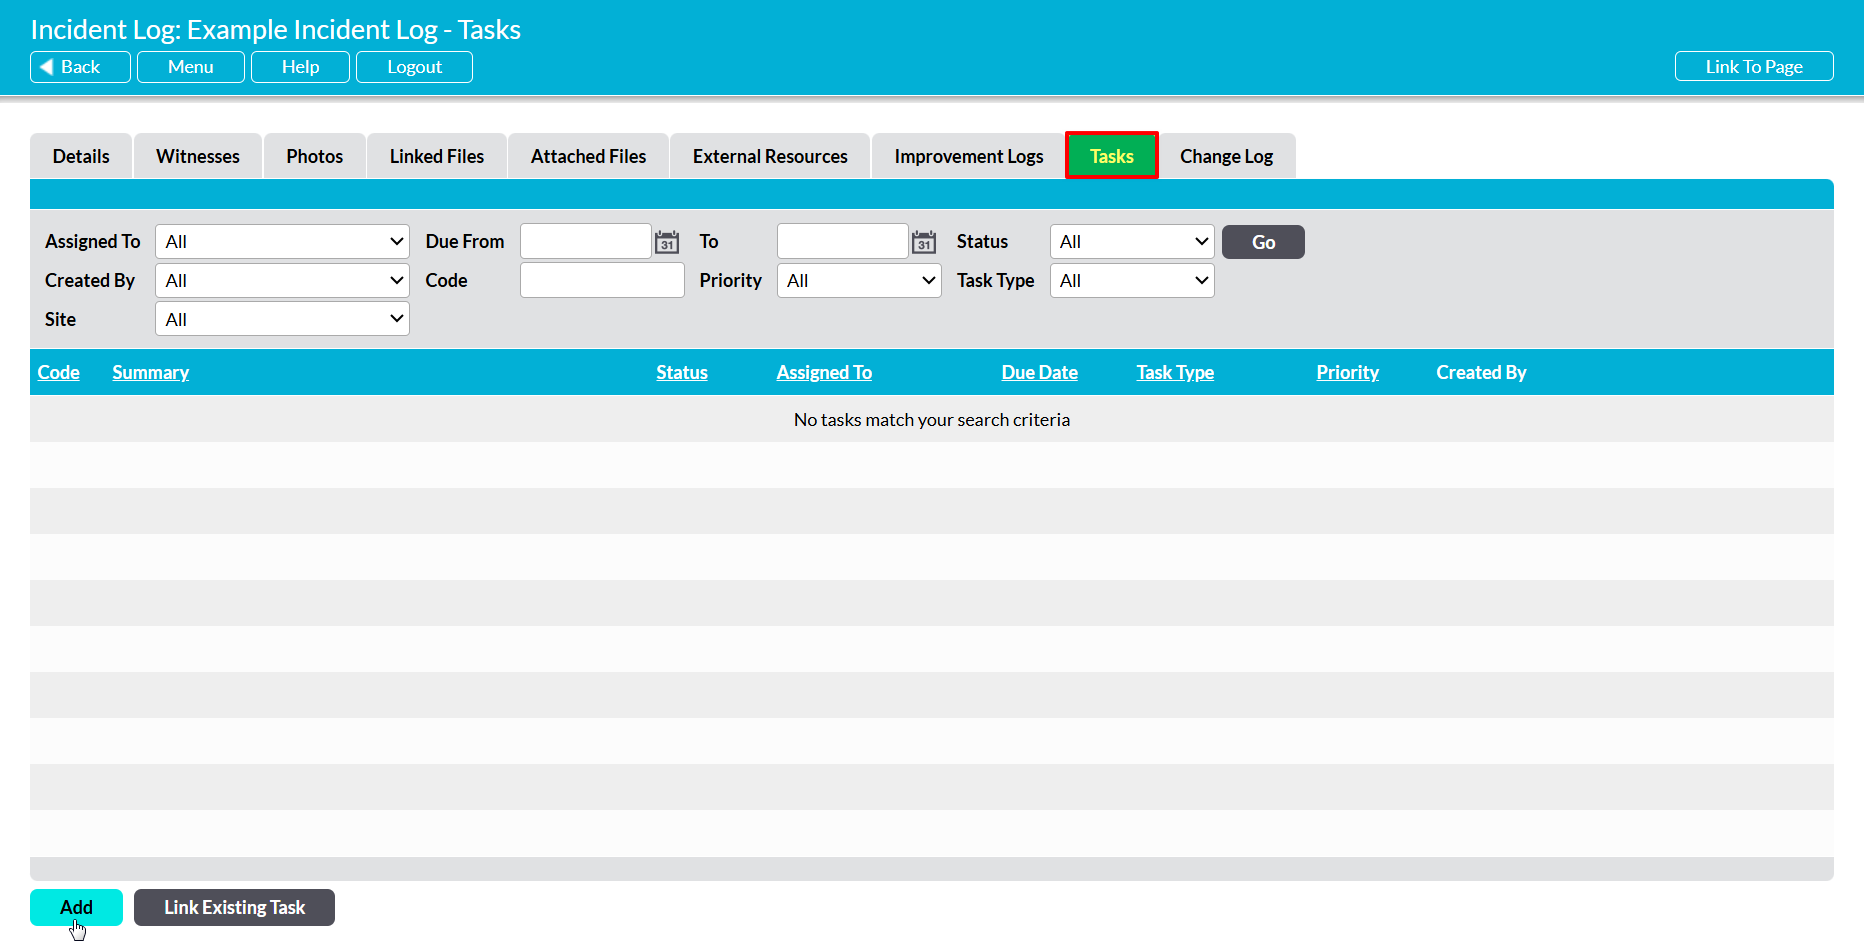1864x949 pixels.
Task: Open the Photos tab
Action: [x=315, y=156]
